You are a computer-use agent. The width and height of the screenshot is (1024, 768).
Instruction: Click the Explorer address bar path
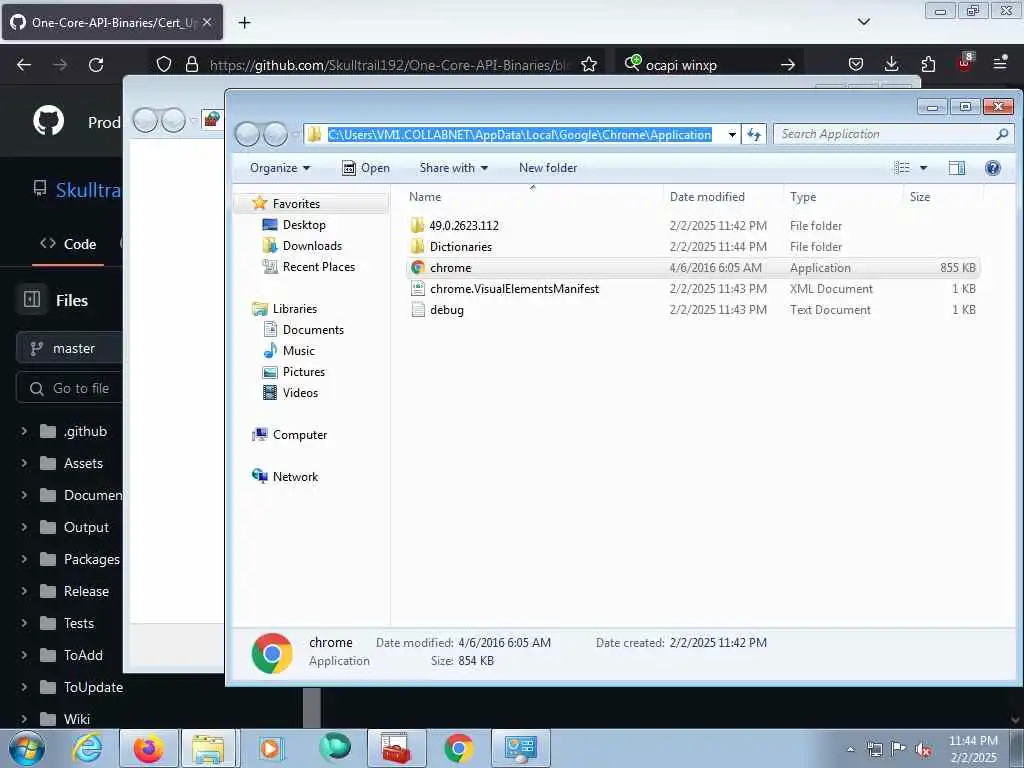pos(519,135)
